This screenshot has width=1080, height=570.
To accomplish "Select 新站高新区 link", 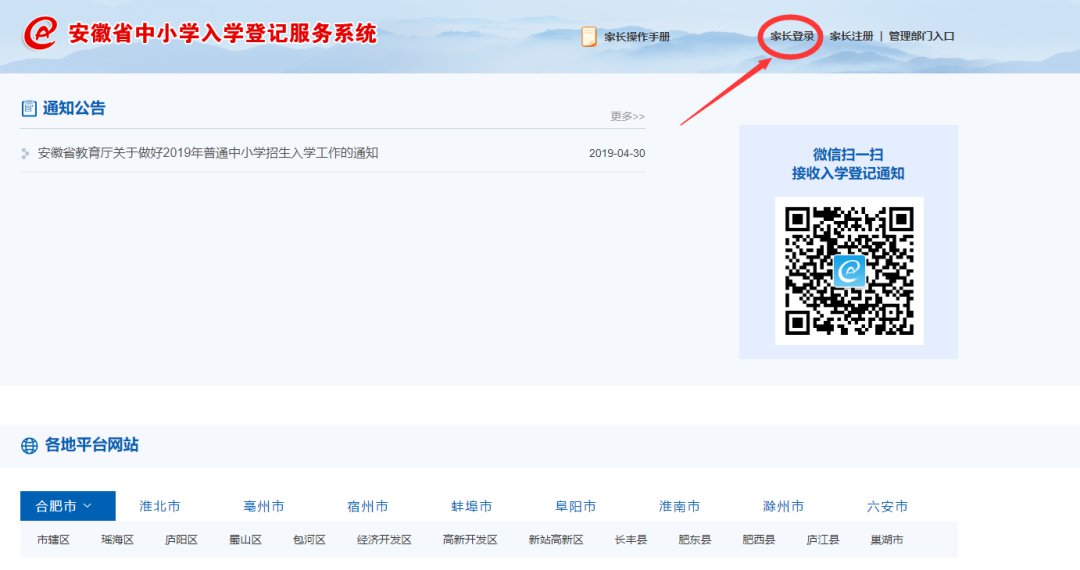I will click(556, 540).
